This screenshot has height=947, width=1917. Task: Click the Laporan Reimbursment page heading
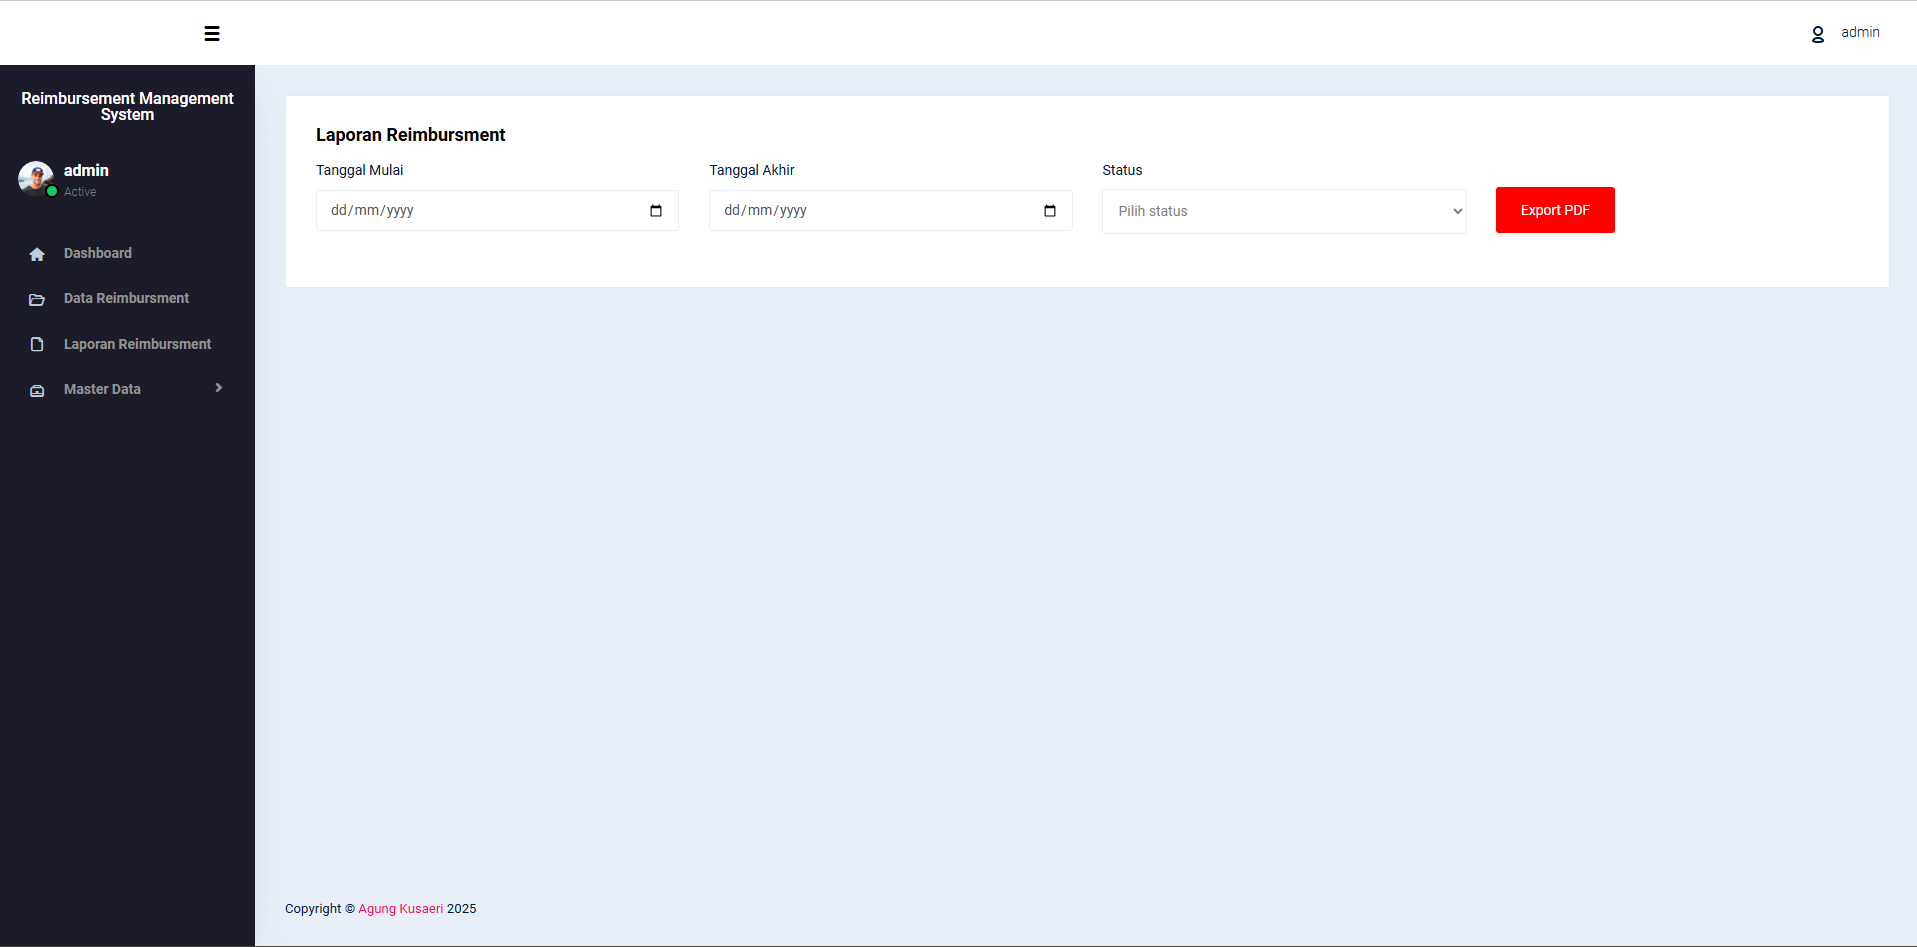[x=410, y=135]
